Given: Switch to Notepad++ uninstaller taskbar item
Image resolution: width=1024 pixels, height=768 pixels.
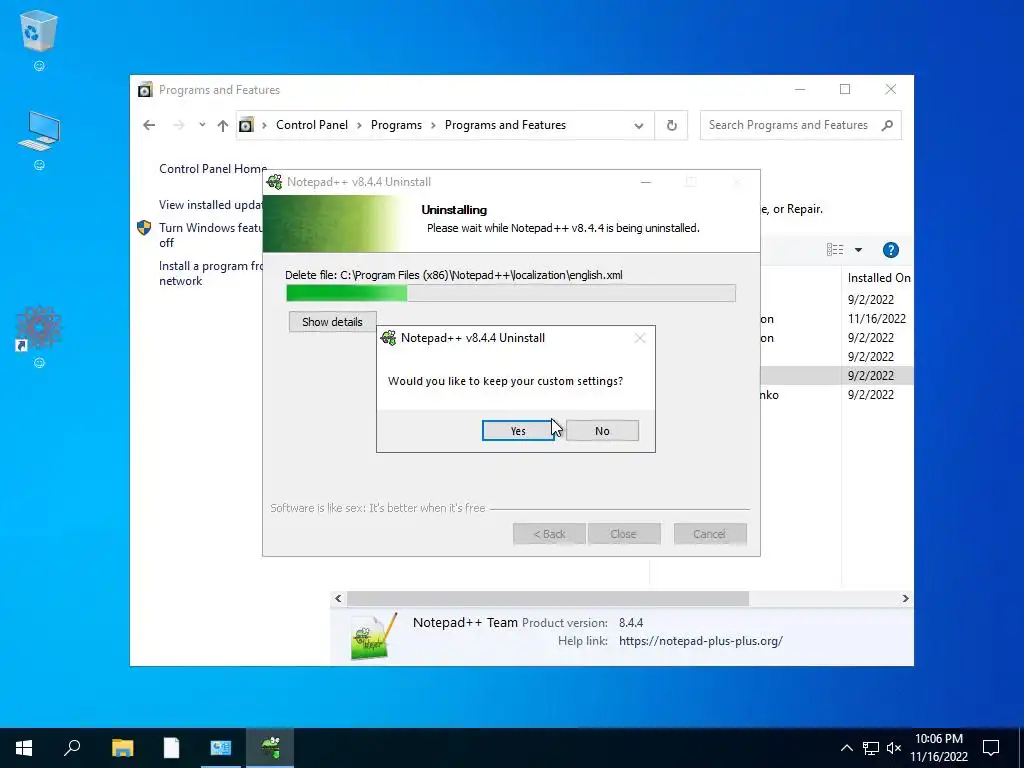Looking at the screenshot, I should (270, 748).
